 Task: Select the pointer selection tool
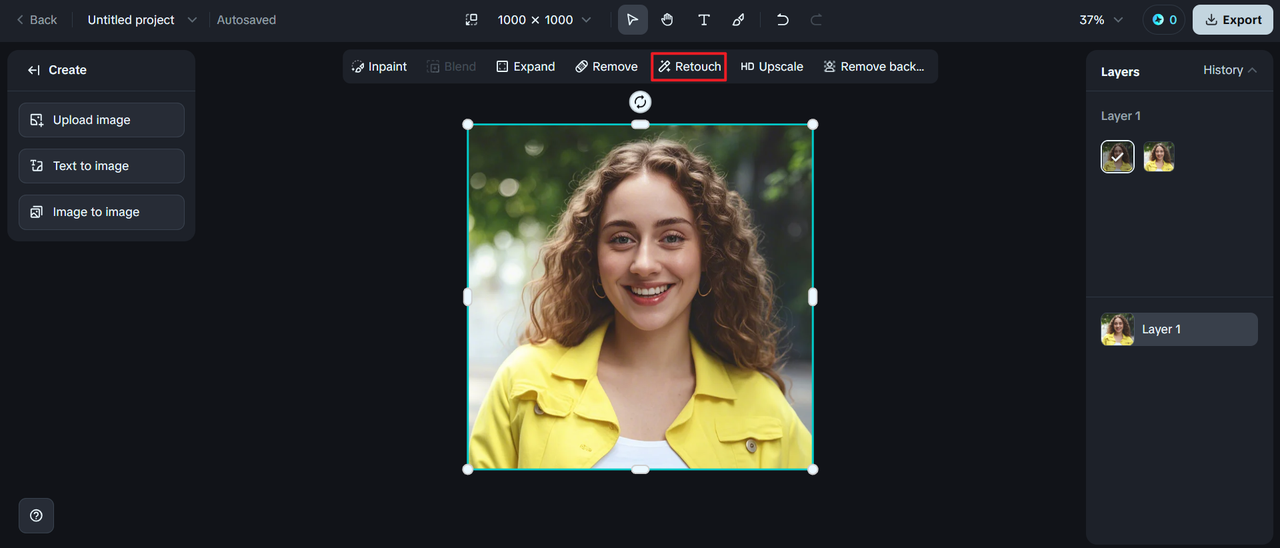point(632,20)
